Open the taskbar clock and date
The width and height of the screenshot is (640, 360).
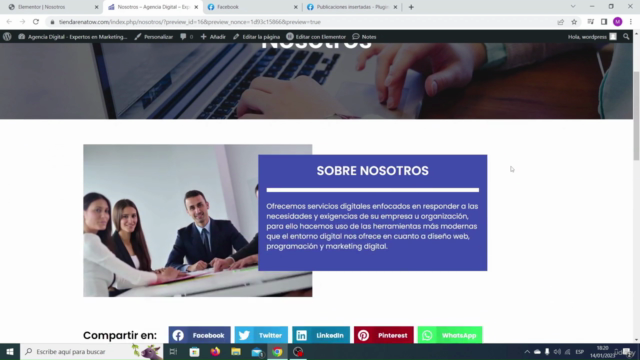[602, 352]
